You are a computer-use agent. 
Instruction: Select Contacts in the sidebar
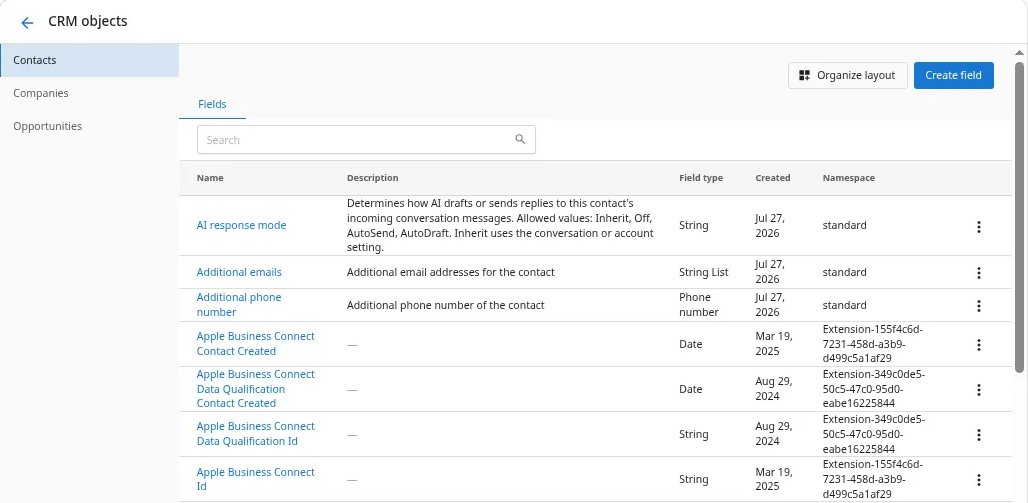[x=89, y=60]
